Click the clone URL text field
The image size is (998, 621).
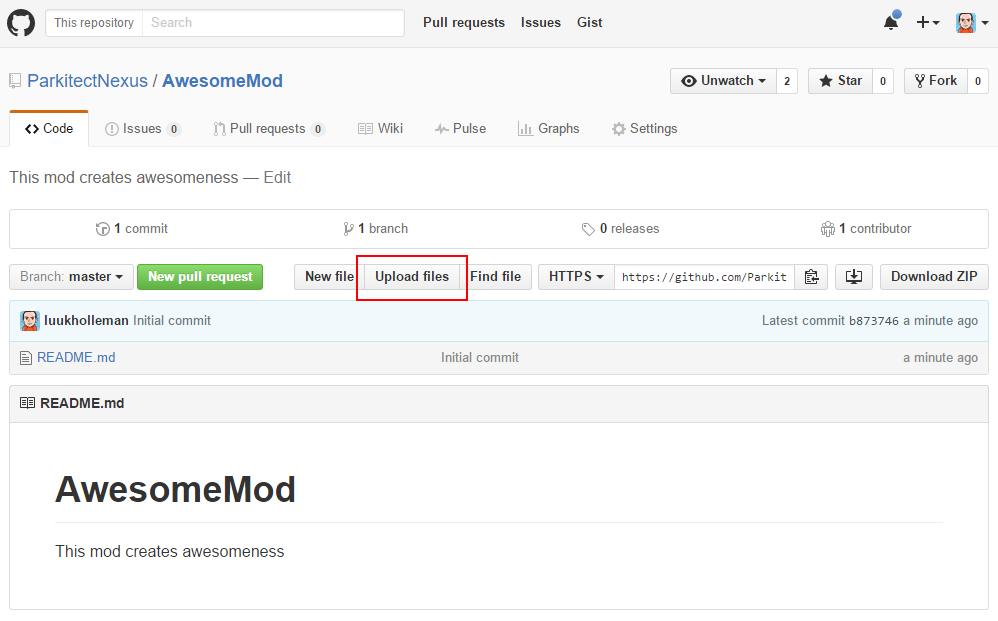(704, 277)
